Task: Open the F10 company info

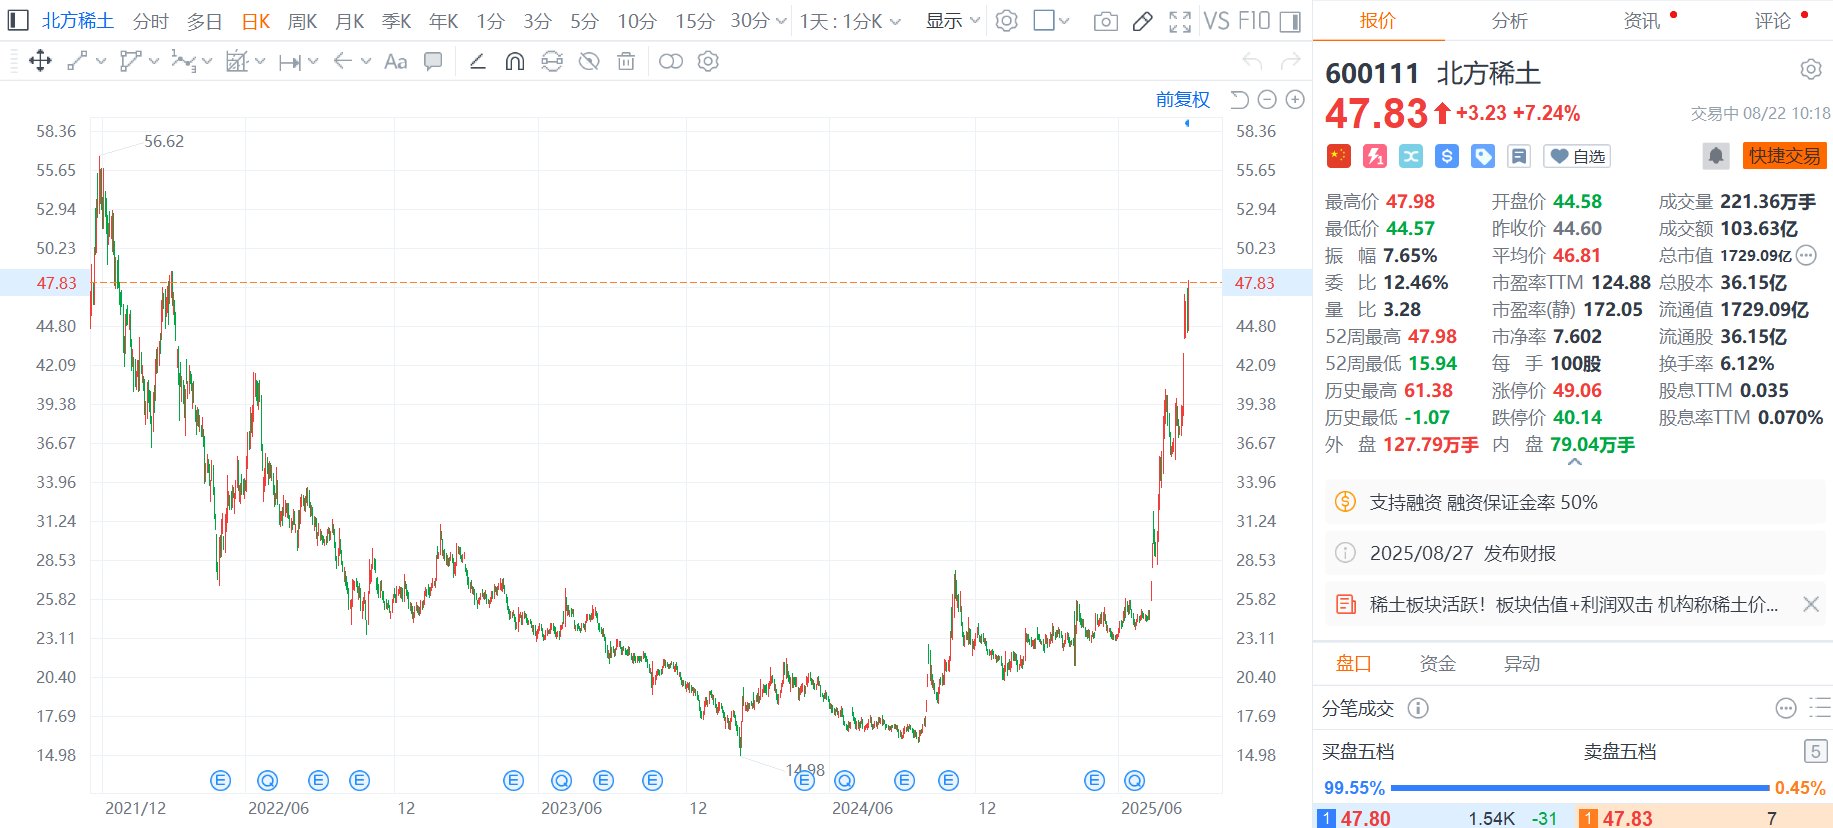Action: coord(1253,21)
